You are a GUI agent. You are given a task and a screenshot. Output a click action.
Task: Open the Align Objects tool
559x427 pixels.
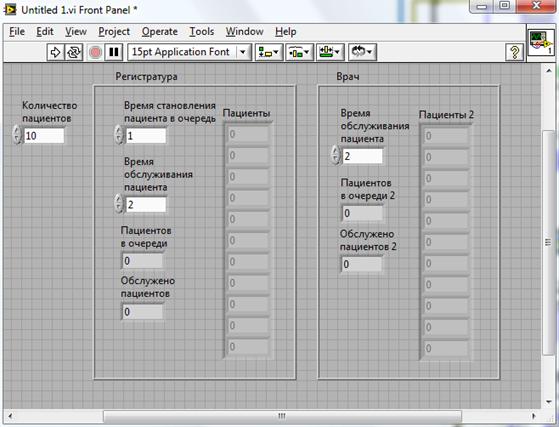coord(269,52)
